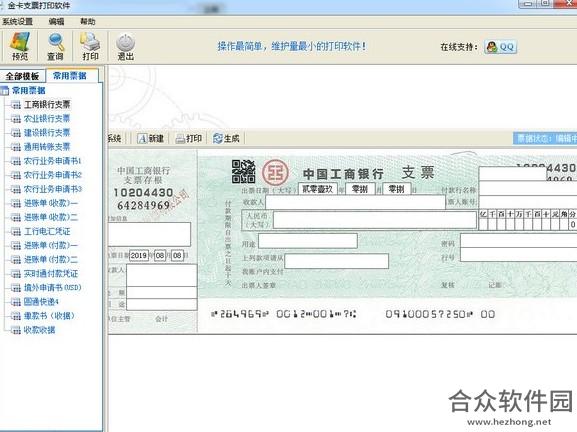The width and height of the screenshot is (577, 432).
Task: Click the 付款行名称 input field
Action: click(x=528, y=188)
